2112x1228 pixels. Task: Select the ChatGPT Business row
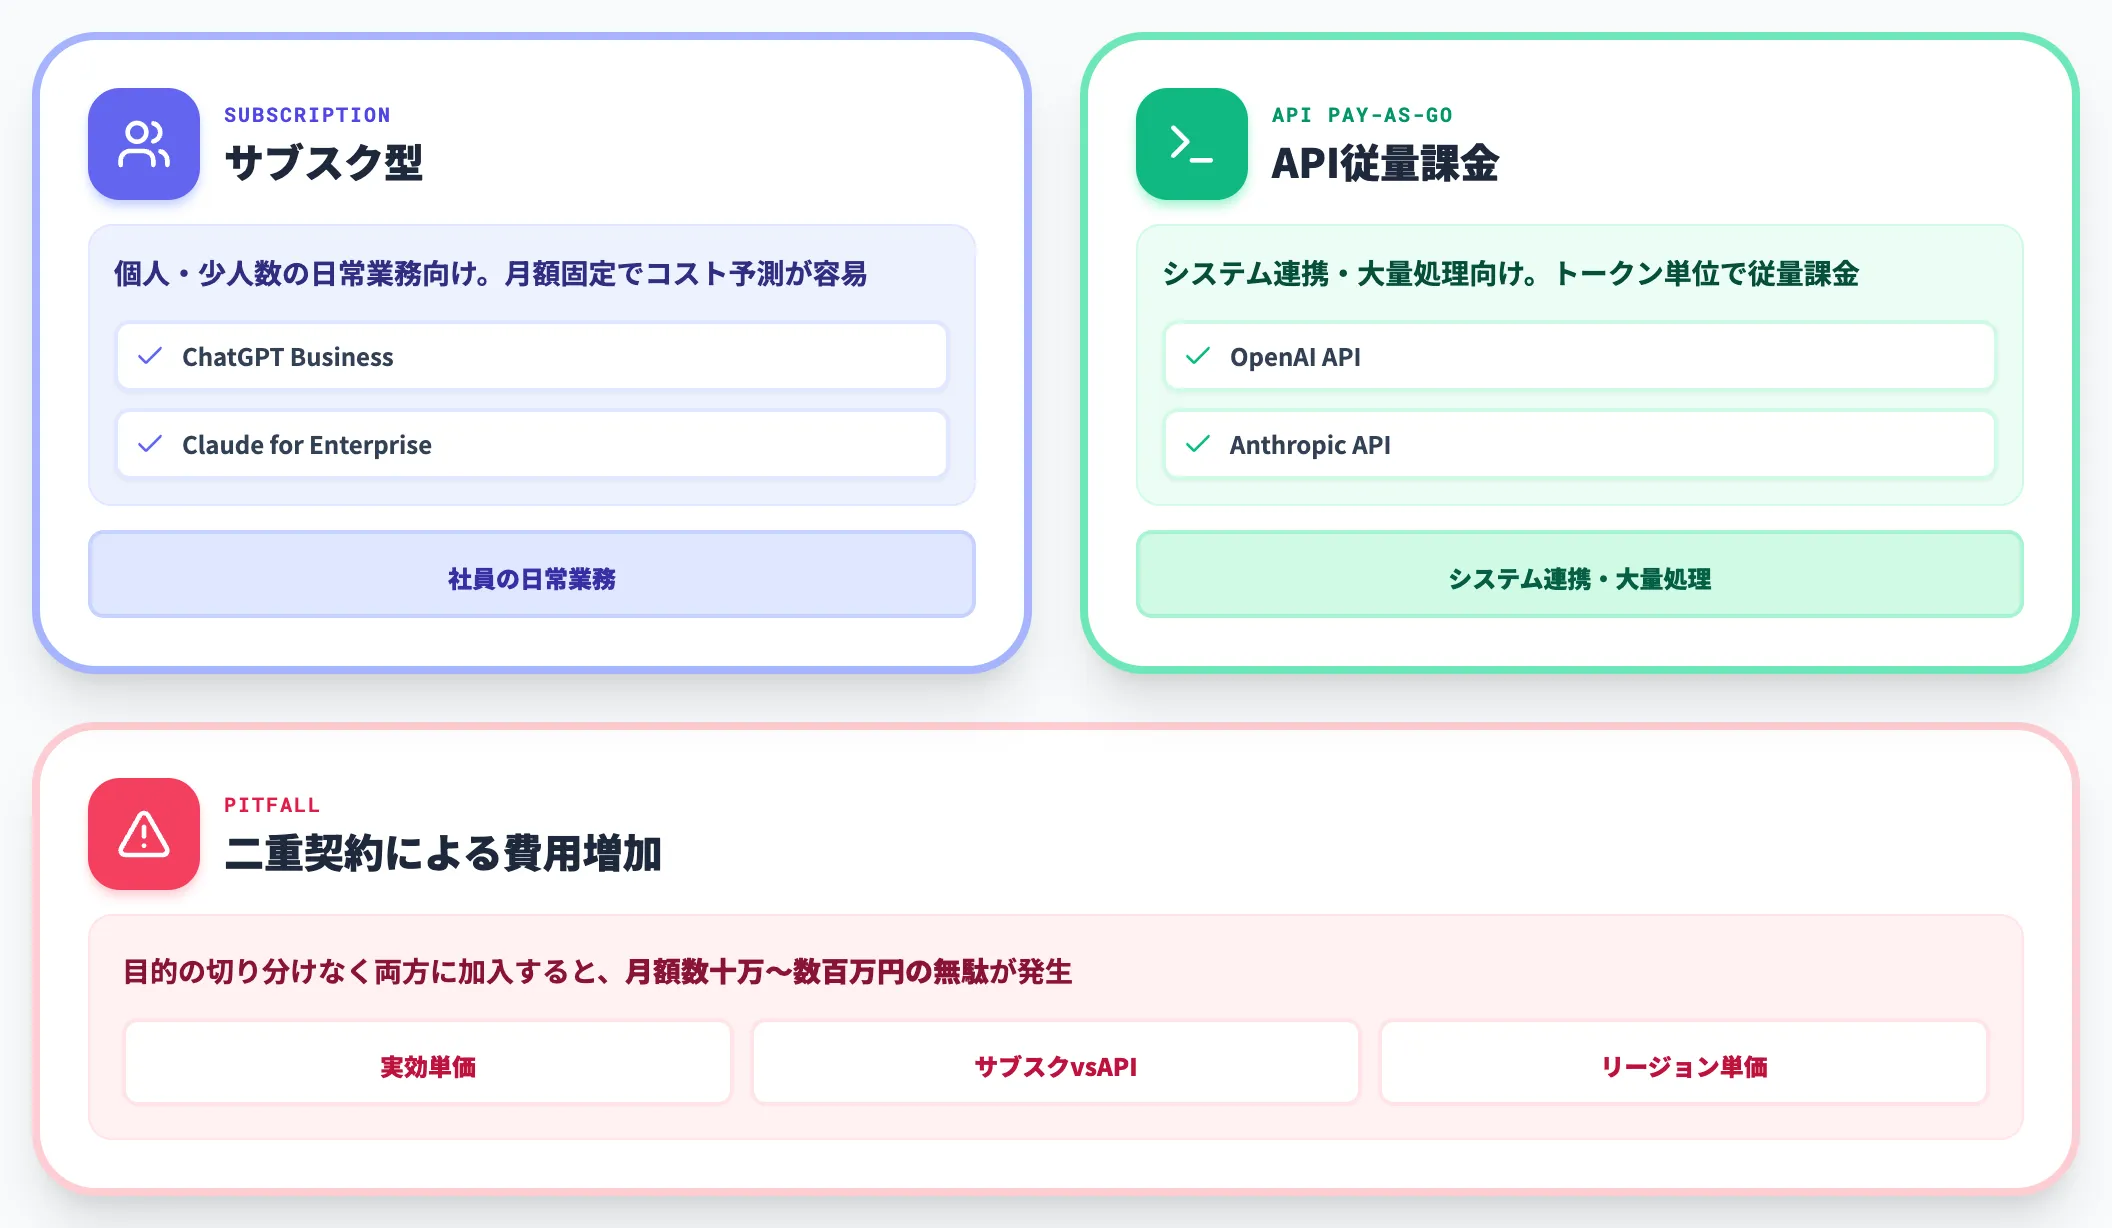coord(532,356)
